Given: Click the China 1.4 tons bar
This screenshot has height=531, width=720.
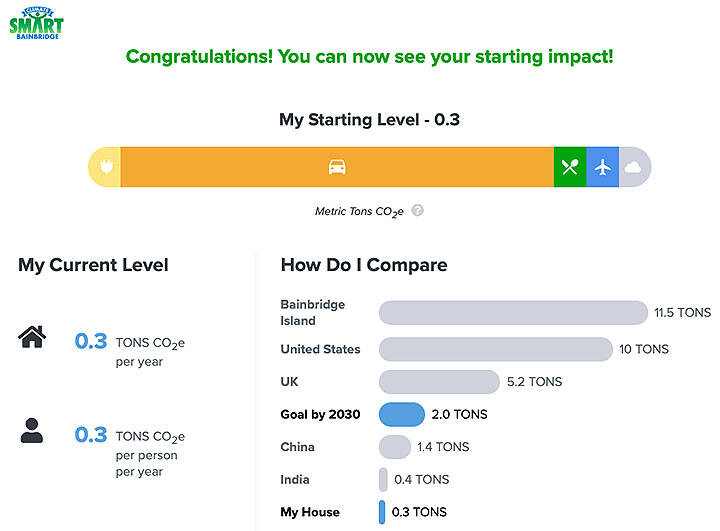Looking at the screenshot, I should pyautogui.click(x=395, y=447).
